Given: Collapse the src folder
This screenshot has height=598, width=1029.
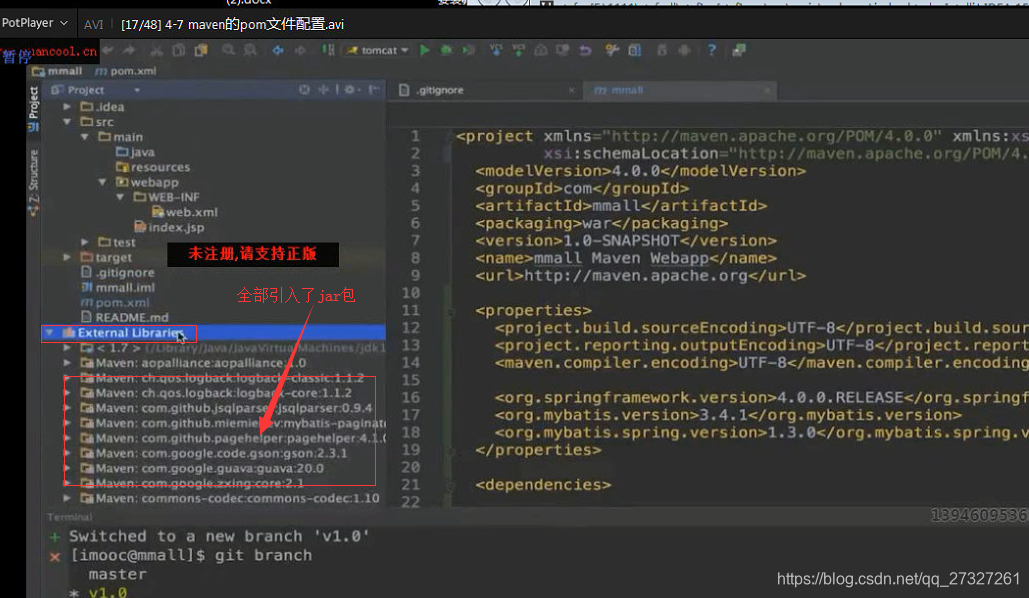Looking at the screenshot, I should (67, 121).
